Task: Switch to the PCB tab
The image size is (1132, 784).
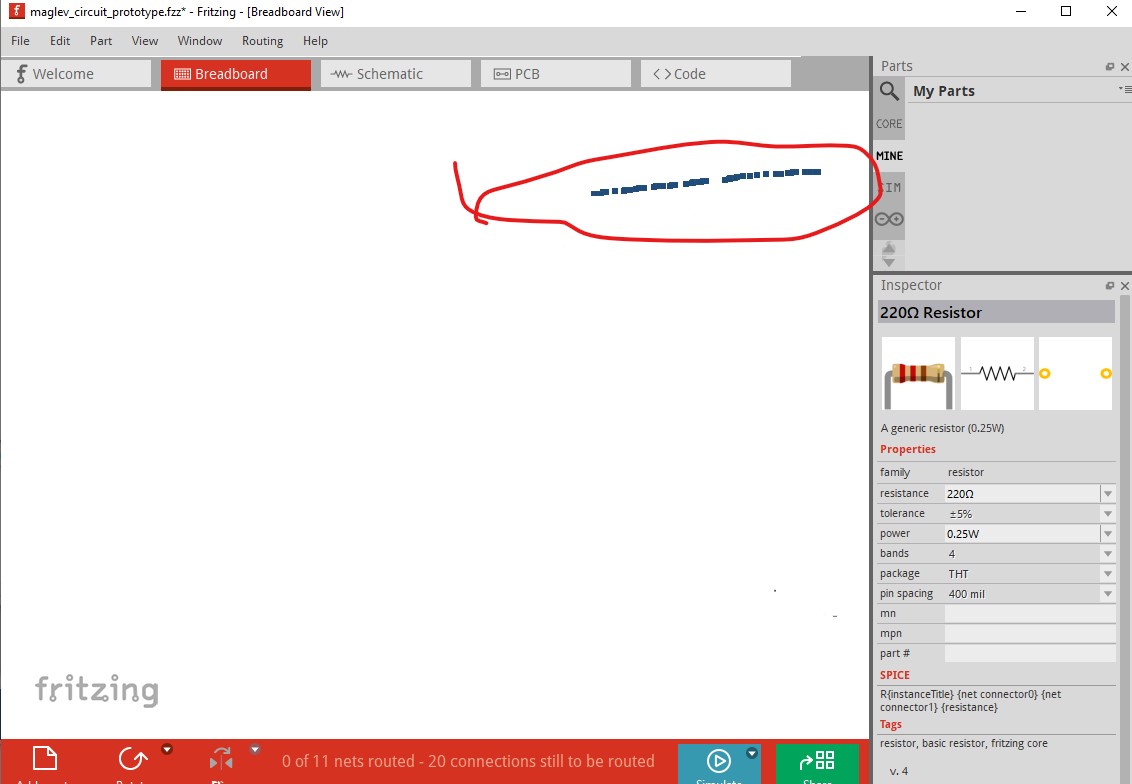Action: [556, 74]
